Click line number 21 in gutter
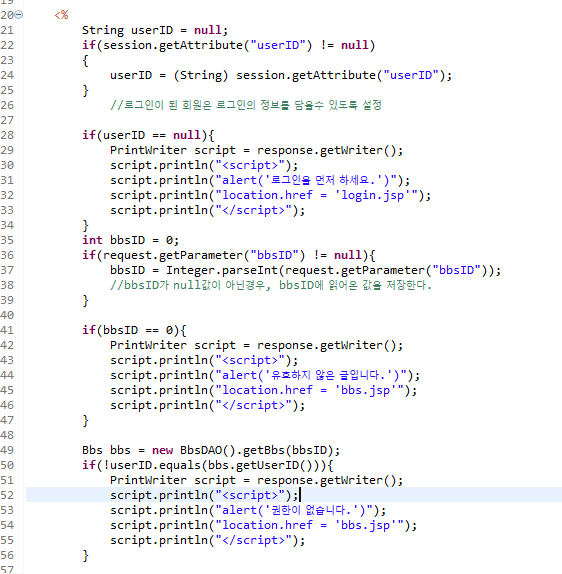This screenshot has width=562, height=574. click(x=7, y=30)
